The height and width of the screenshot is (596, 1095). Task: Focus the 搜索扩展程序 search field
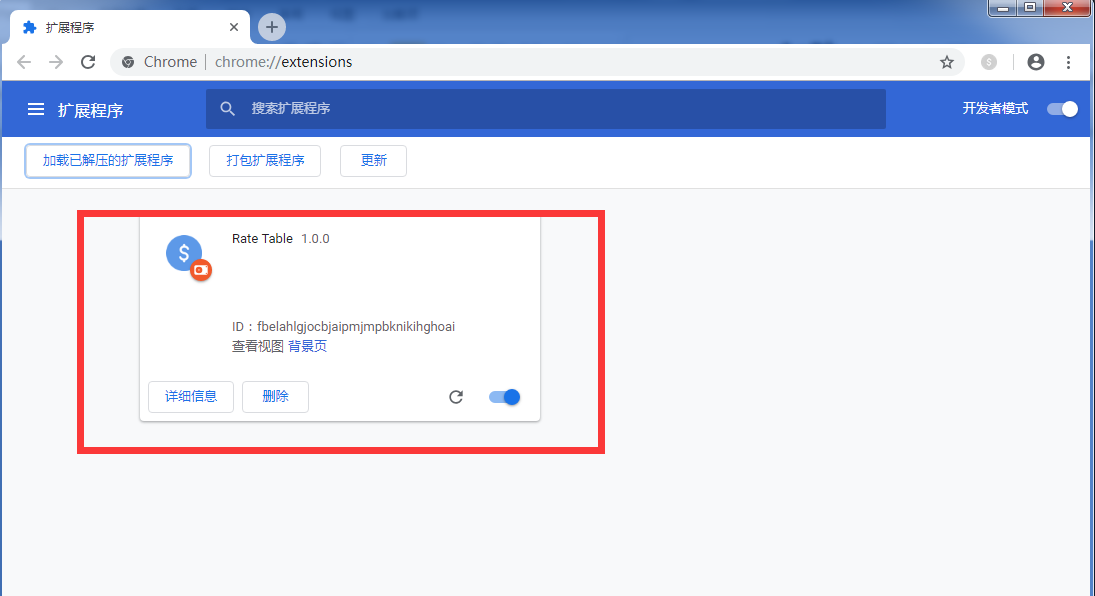click(x=545, y=109)
